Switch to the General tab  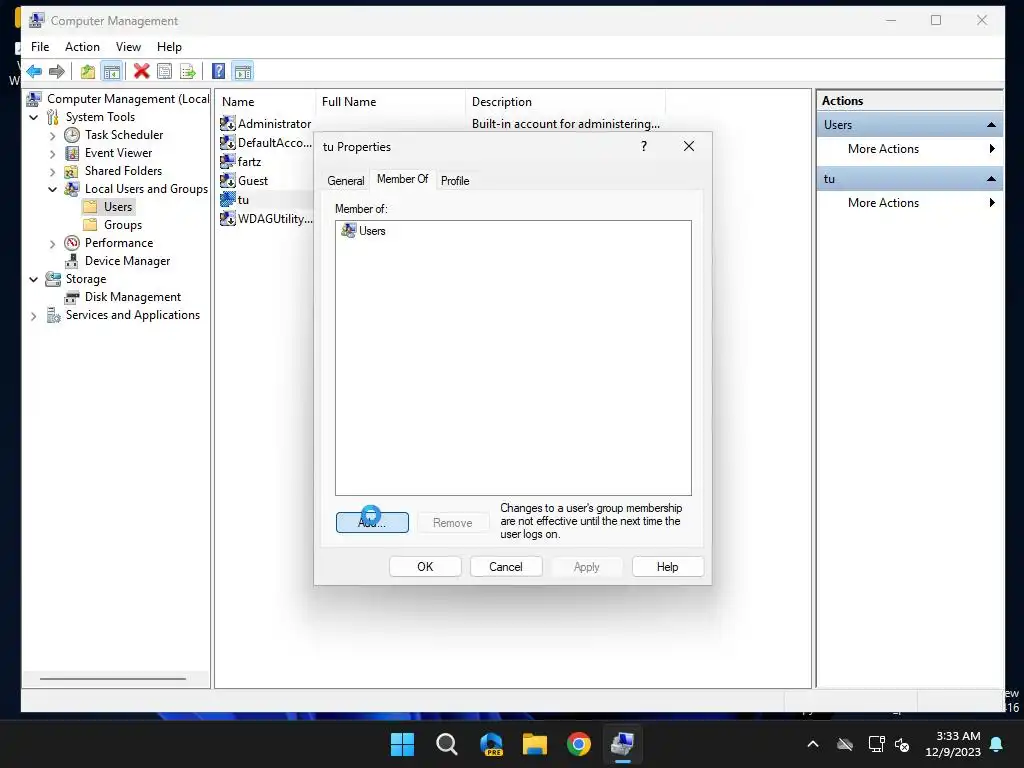click(x=345, y=181)
